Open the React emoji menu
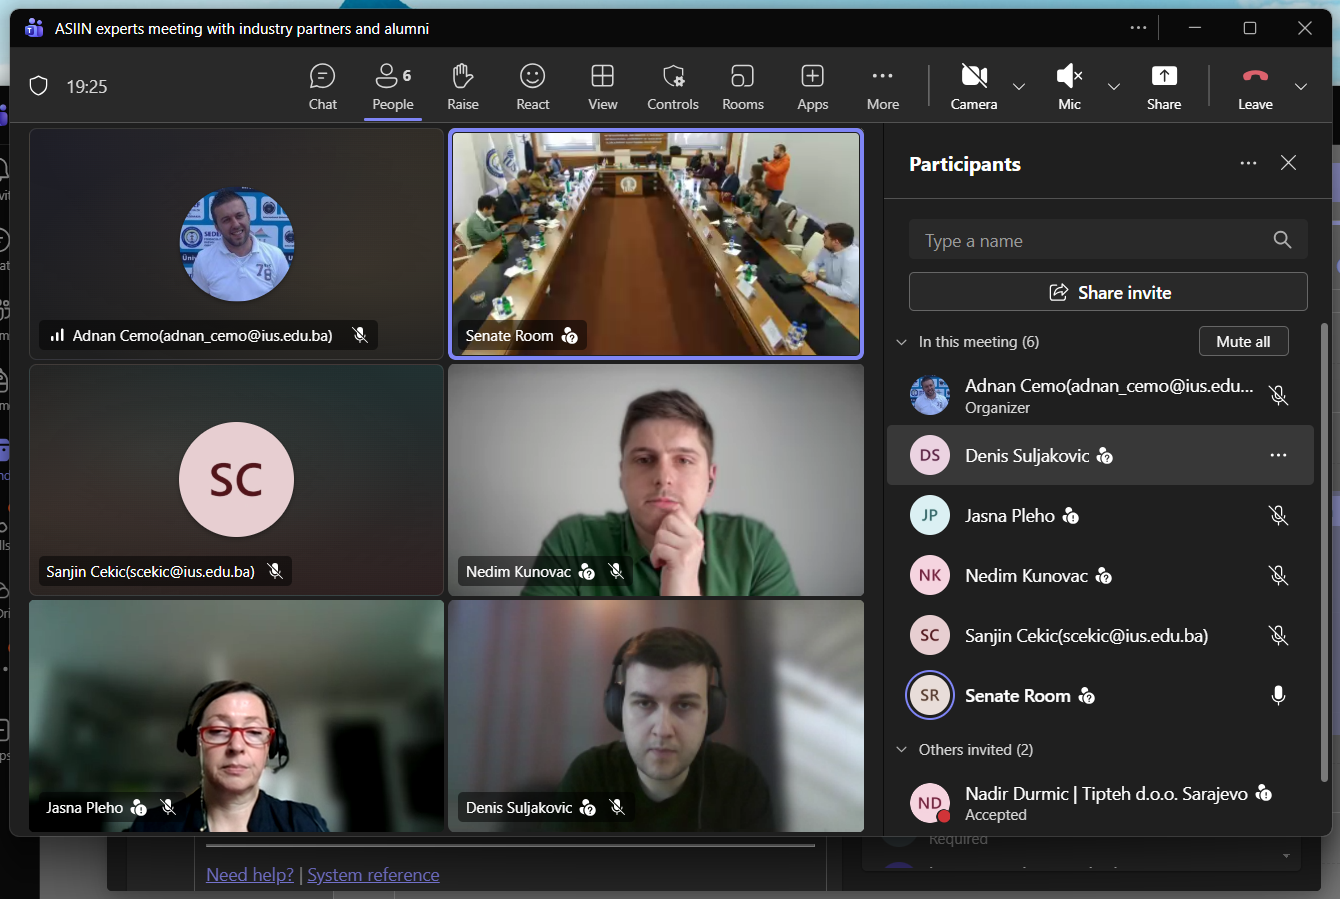The width and height of the screenshot is (1340, 899). [x=532, y=87]
